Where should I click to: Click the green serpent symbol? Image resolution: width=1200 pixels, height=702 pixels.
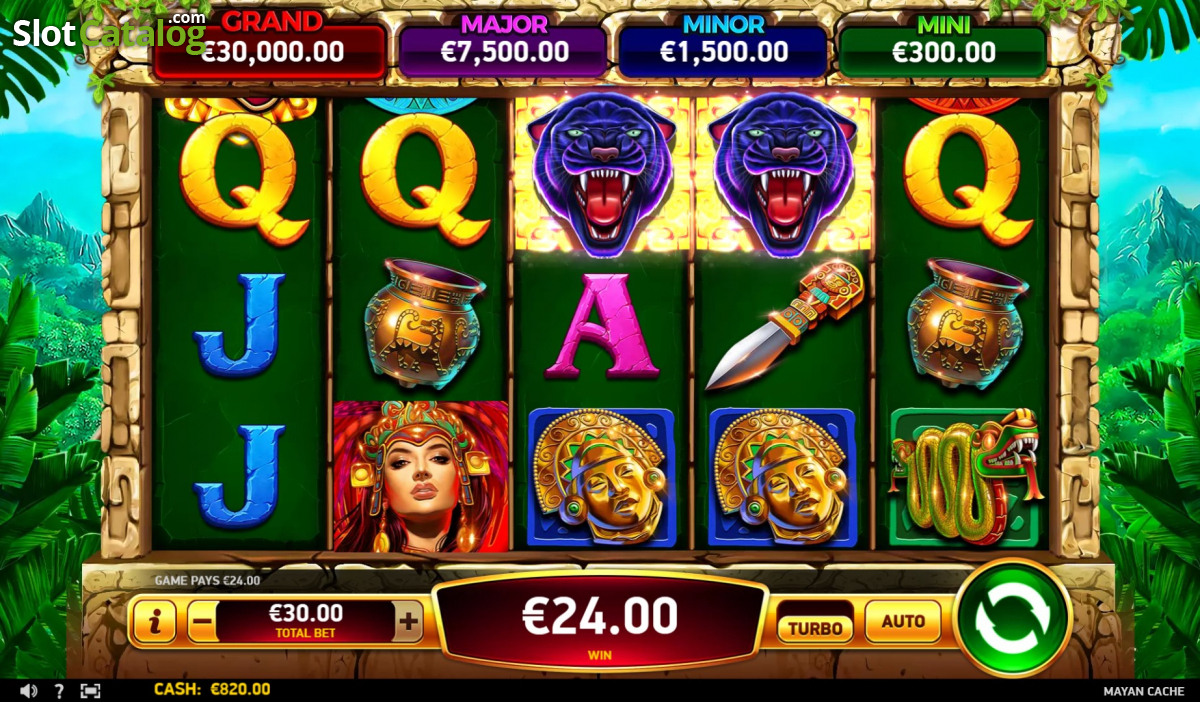pyautogui.click(x=966, y=477)
